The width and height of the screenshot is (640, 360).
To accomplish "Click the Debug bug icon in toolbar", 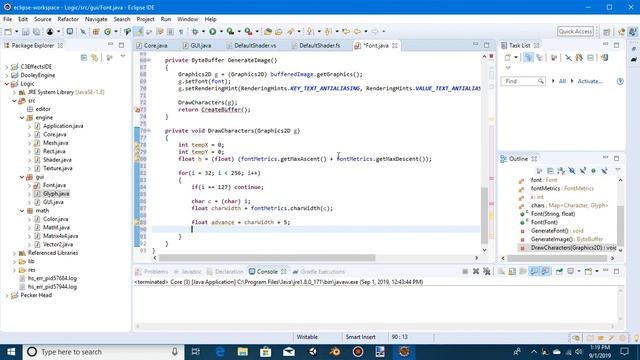I will [195, 31].
